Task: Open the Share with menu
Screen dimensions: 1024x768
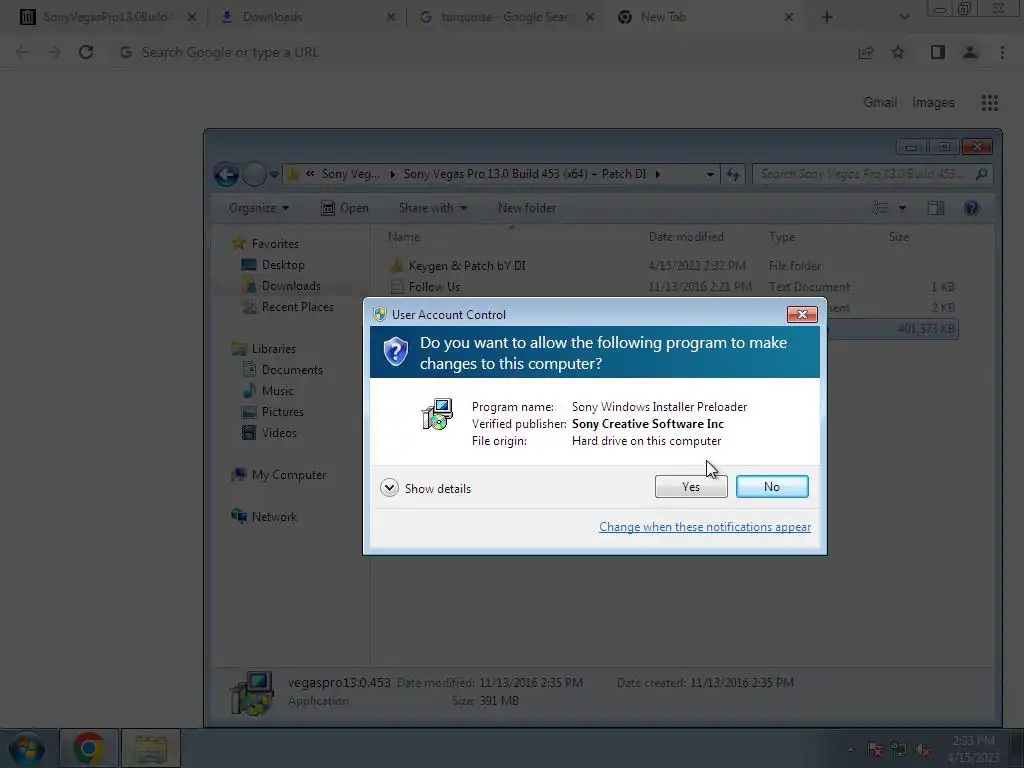Action: (432, 208)
